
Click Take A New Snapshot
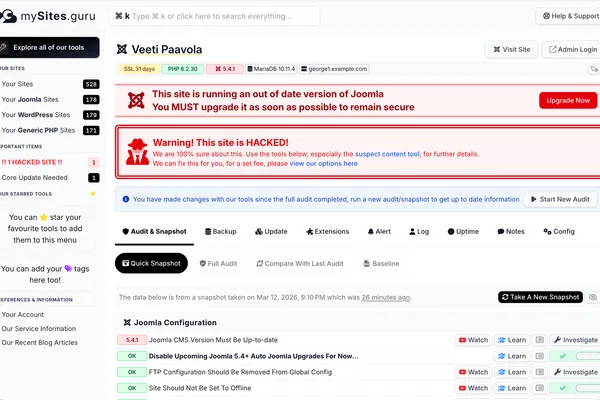540,297
